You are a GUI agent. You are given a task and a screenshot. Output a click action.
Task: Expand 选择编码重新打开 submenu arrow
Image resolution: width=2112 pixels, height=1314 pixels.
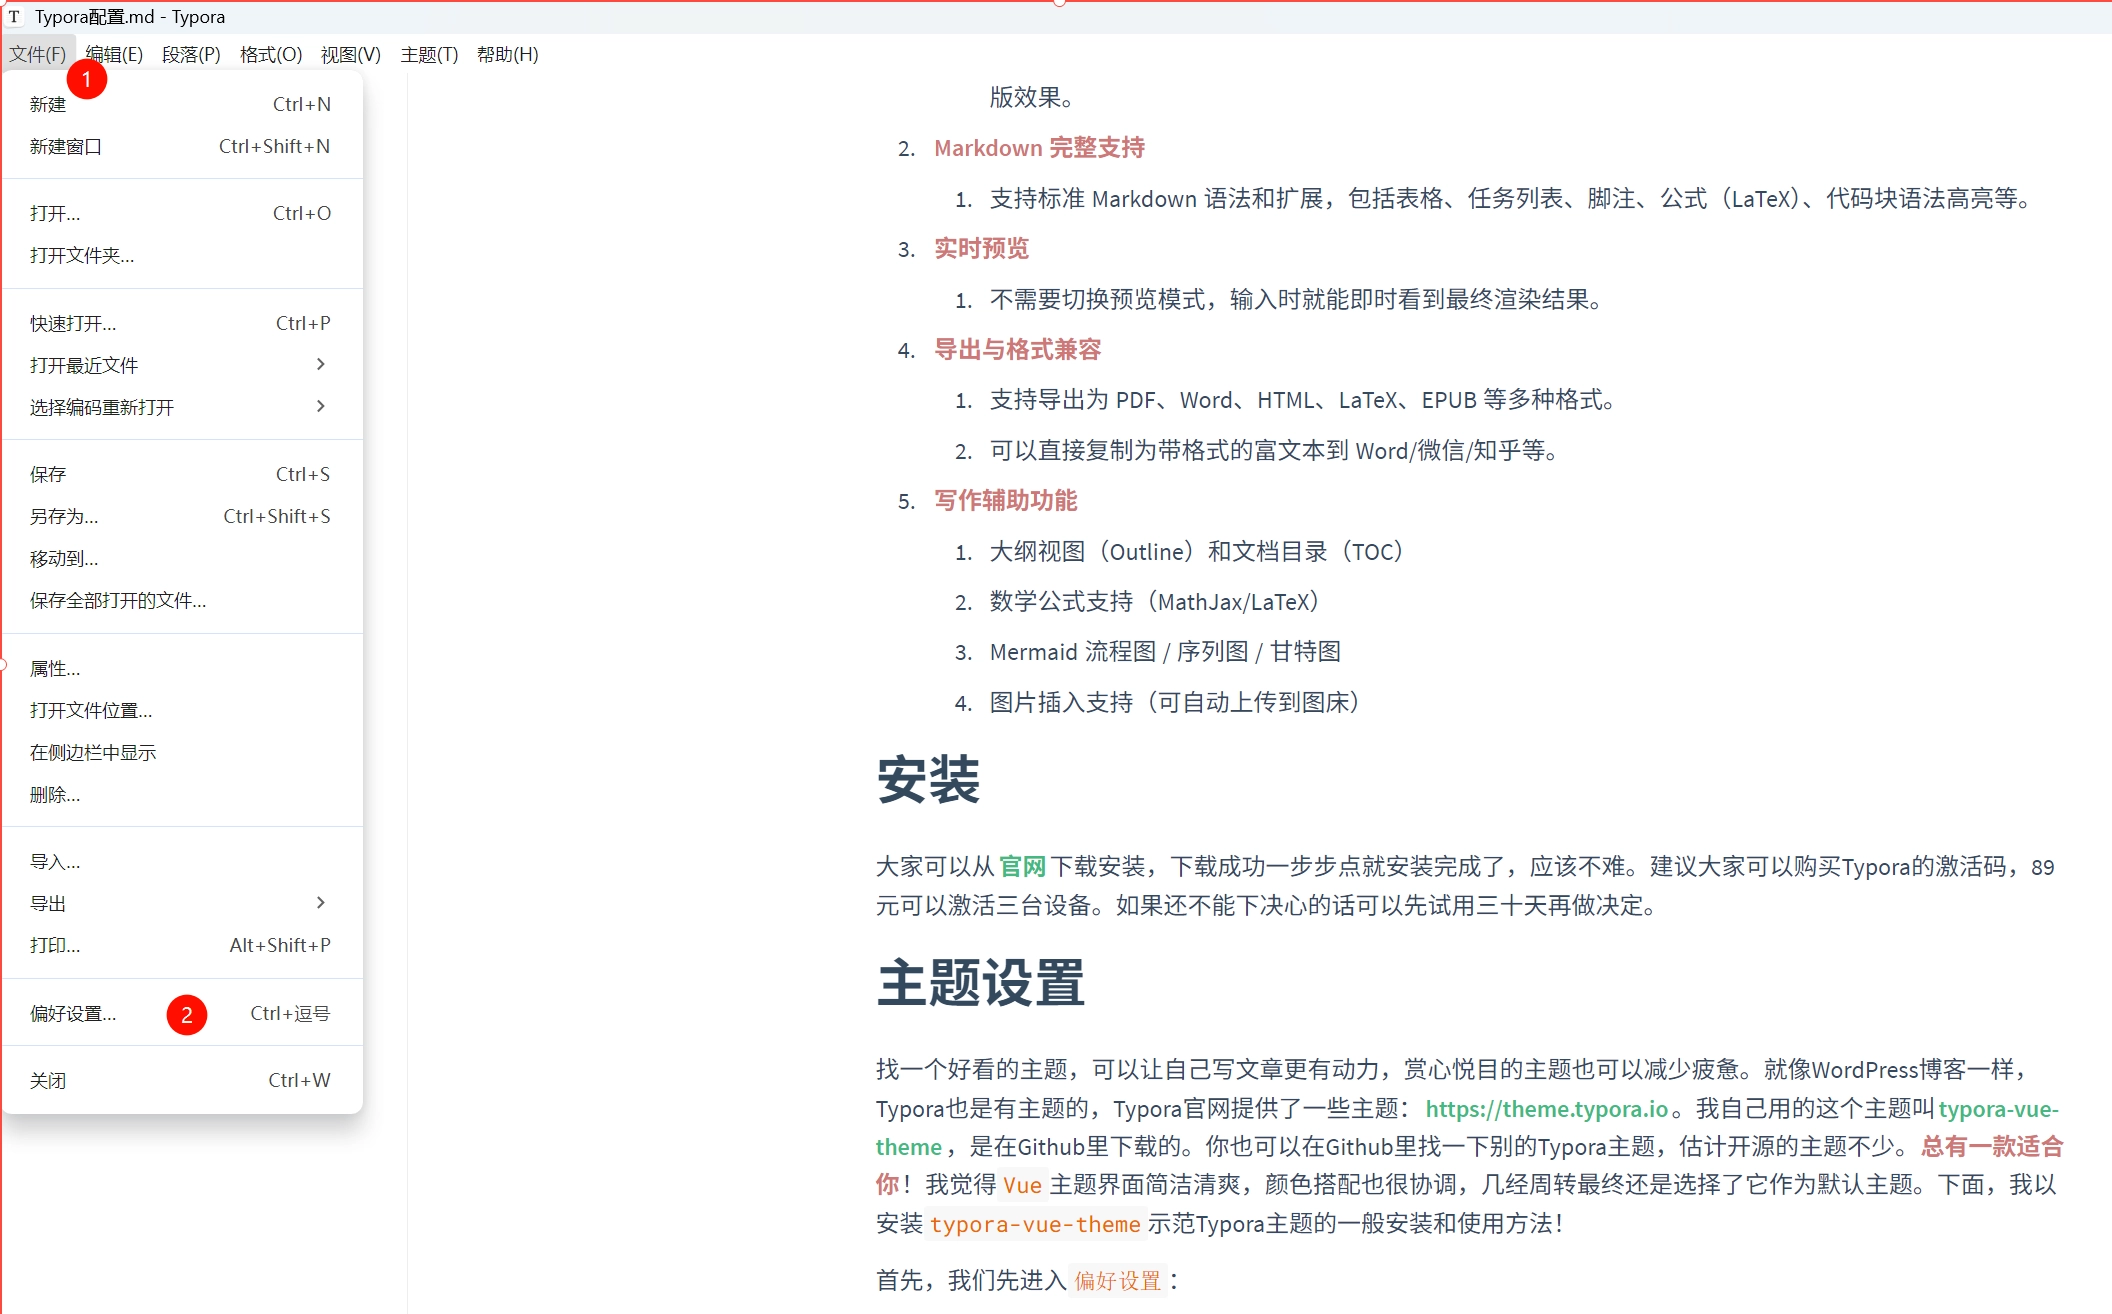320,406
